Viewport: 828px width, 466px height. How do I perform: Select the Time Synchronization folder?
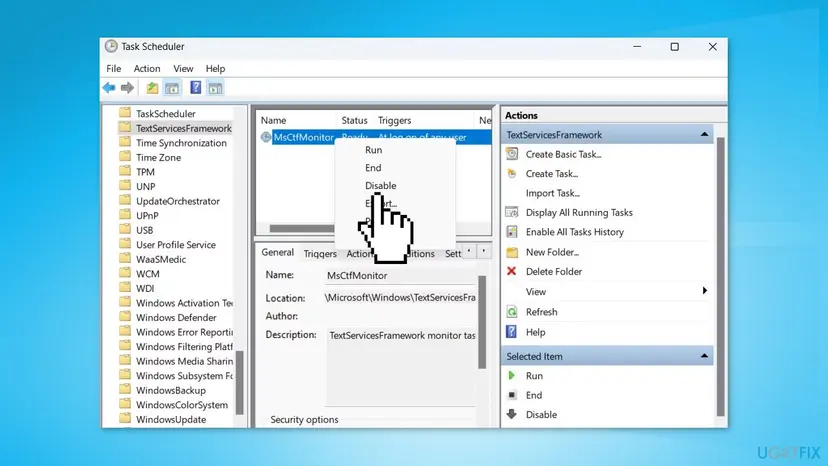[181, 143]
